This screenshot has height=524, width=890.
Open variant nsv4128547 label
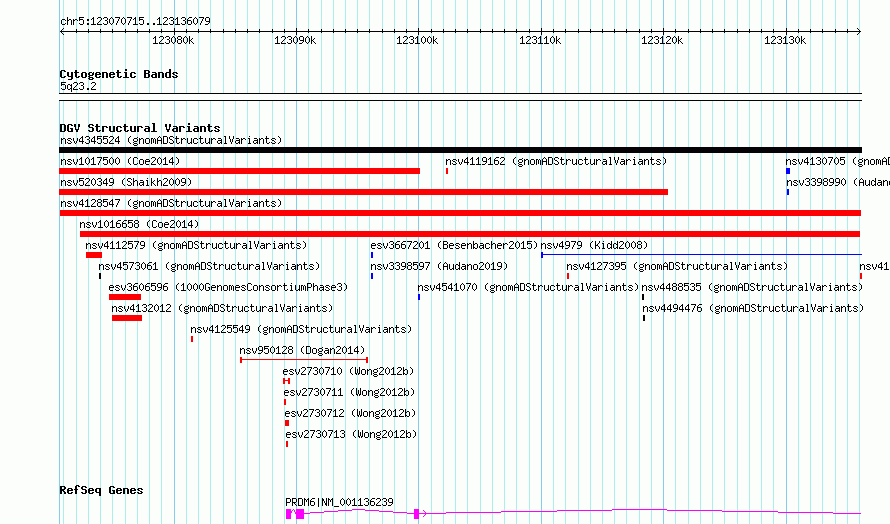pyautogui.click(x=171, y=203)
